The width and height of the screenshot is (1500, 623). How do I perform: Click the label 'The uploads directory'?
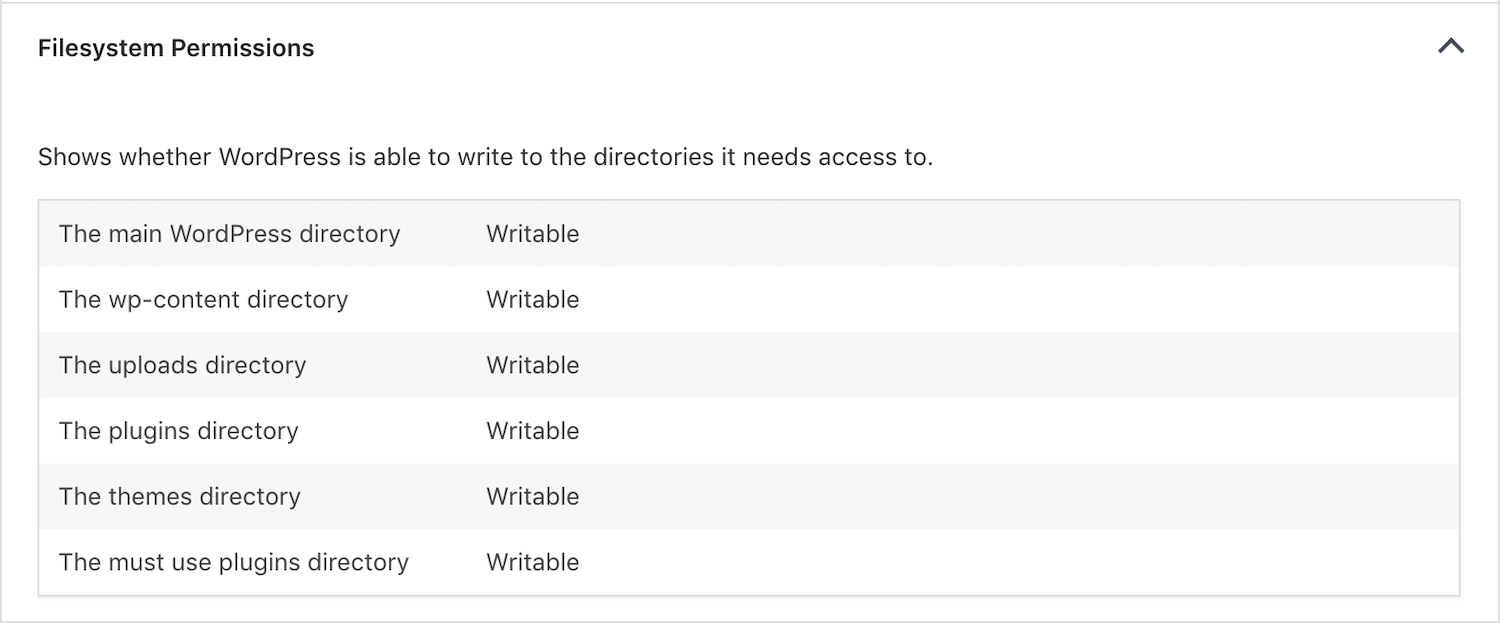183,365
